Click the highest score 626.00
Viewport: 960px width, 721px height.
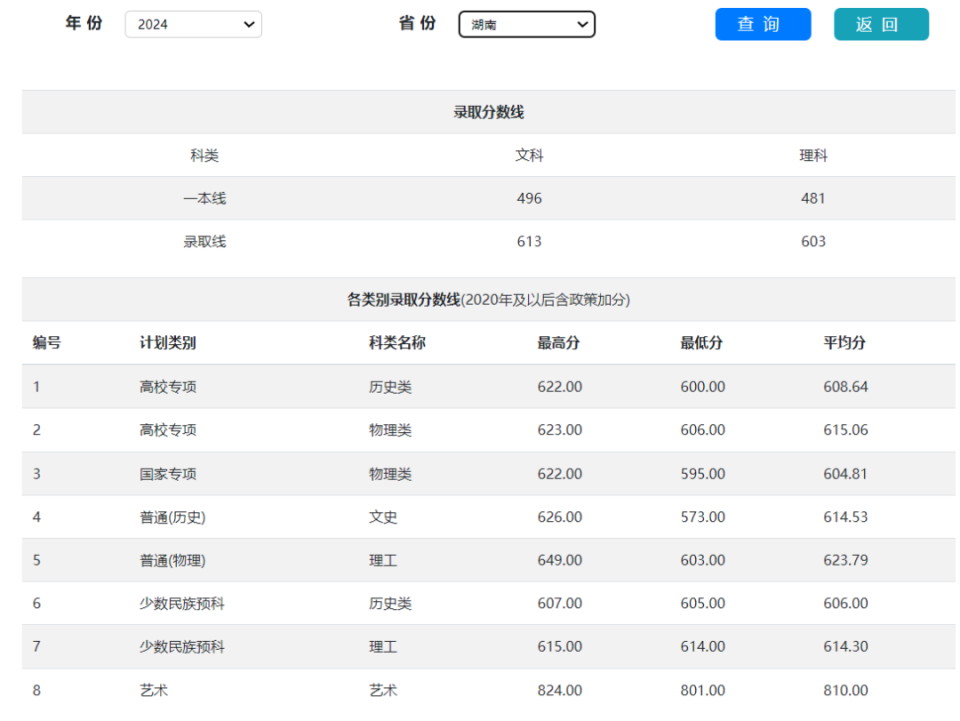tap(560, 517)
